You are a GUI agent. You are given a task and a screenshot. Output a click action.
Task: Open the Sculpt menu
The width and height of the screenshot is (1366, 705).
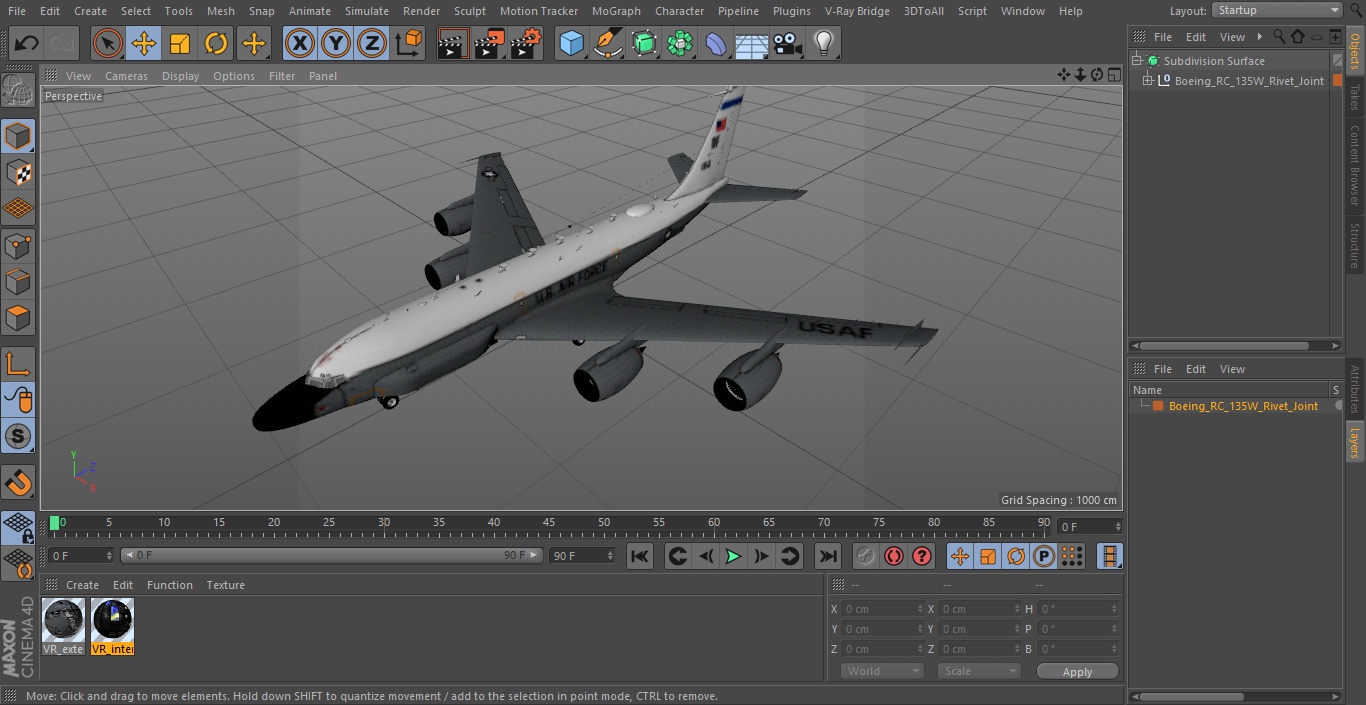click(469, 11)
